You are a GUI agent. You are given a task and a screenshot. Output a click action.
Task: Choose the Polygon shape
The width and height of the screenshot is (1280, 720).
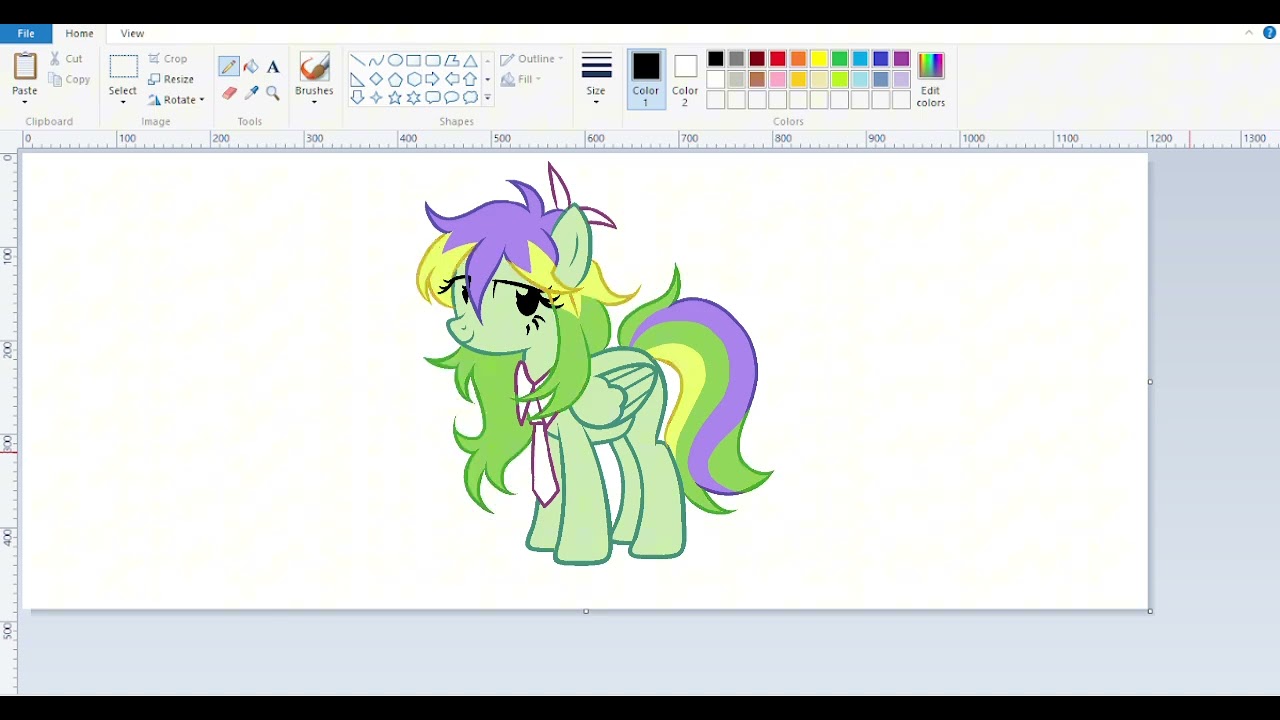[452, 60]
